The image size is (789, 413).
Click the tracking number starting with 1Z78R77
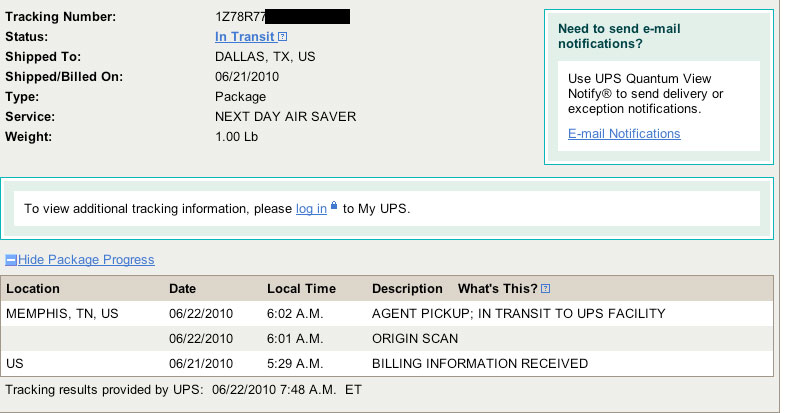coord(241,17)
